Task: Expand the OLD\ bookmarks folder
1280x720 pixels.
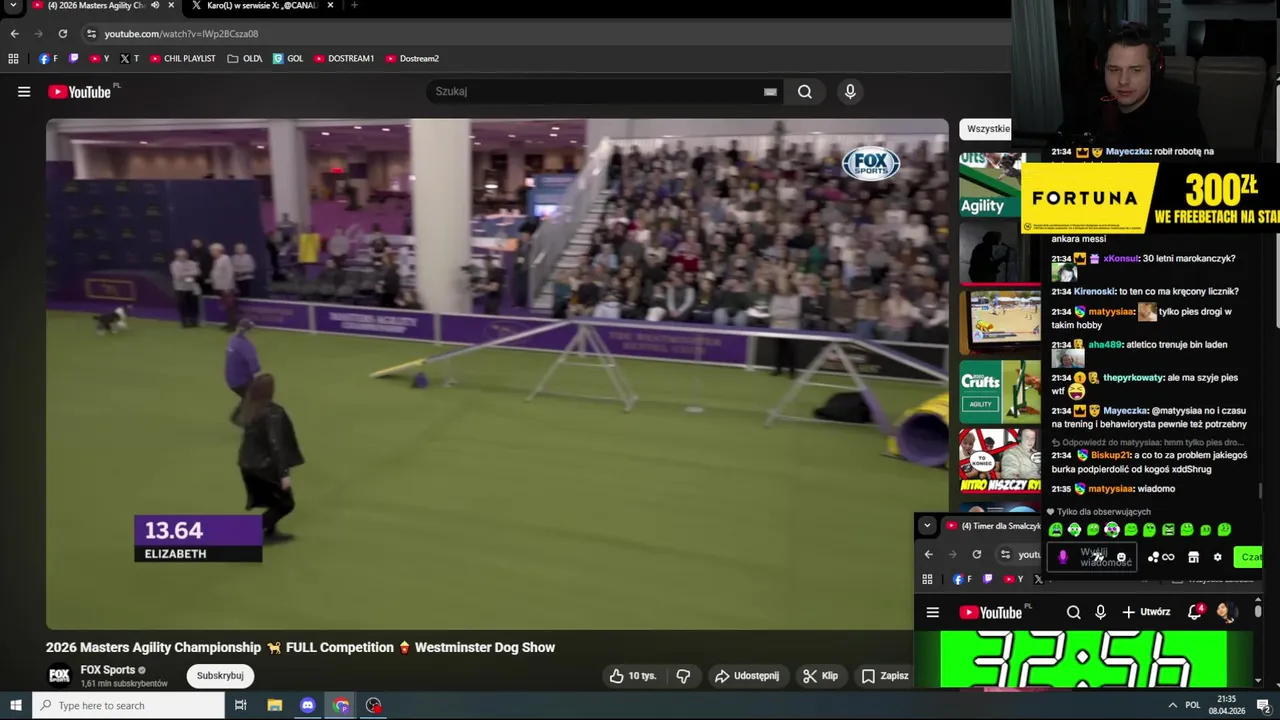Action: click(x=245, y=59)
